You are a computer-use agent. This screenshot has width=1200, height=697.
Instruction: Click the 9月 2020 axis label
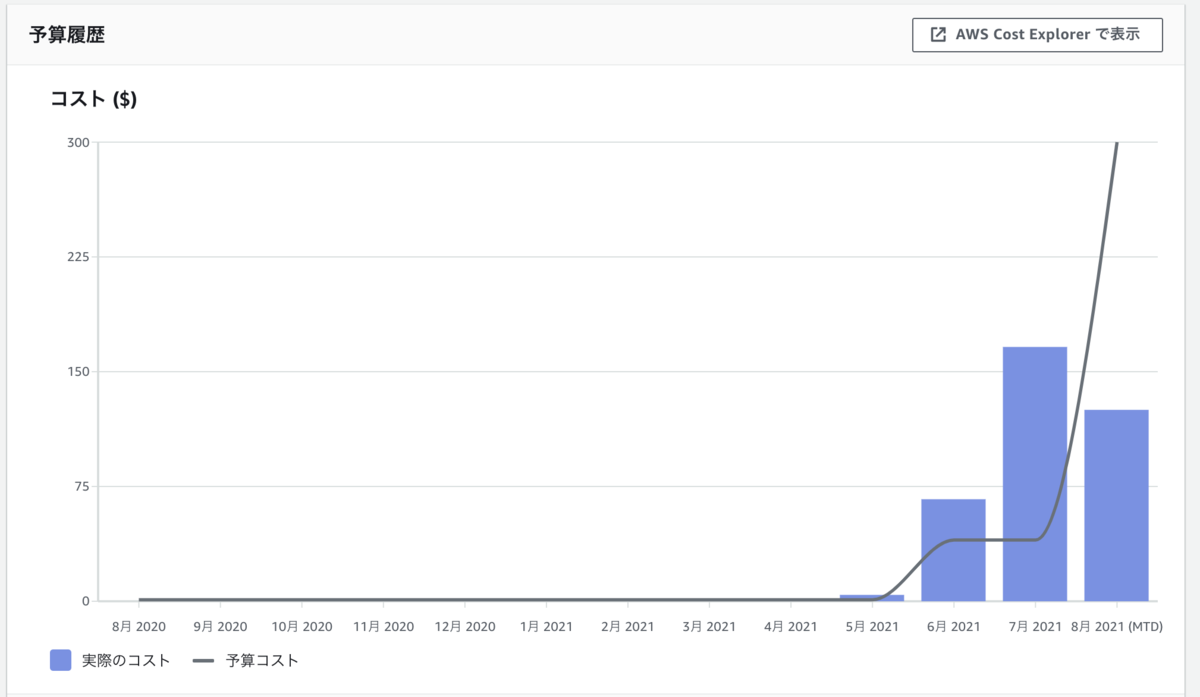[220, 627]
